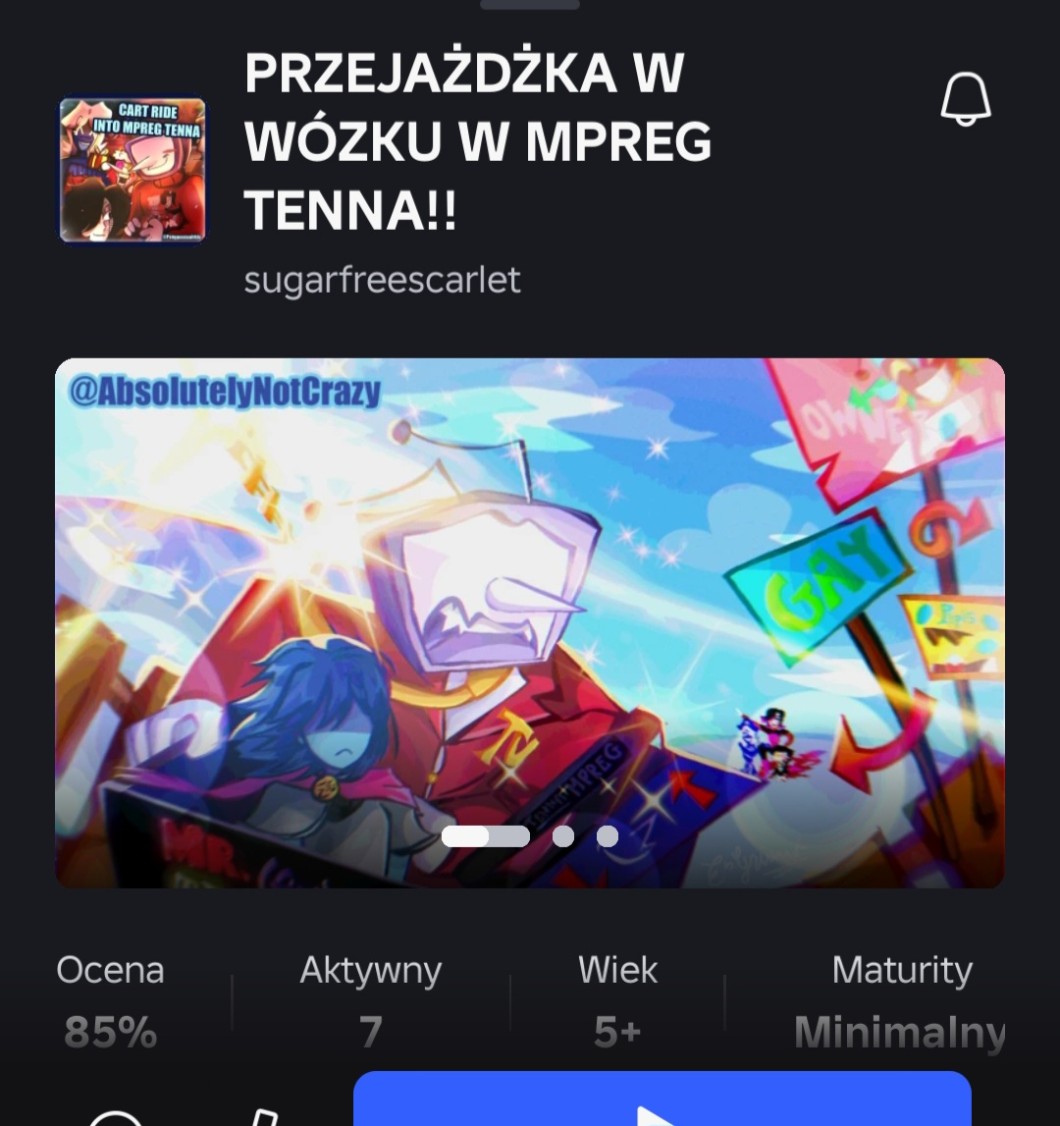The height and width of the screenshot is (1126, 1060).
Task: Tap the notification bell icon
Action: (x=966, y=98)
